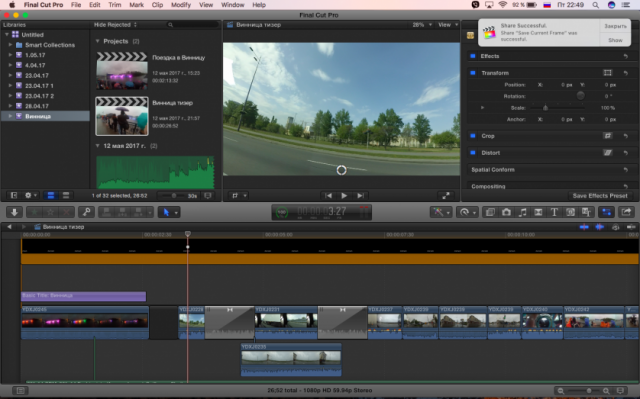Click the Import Media arrow button
This screenshot has height=399, width=640.
coord(14,212)
